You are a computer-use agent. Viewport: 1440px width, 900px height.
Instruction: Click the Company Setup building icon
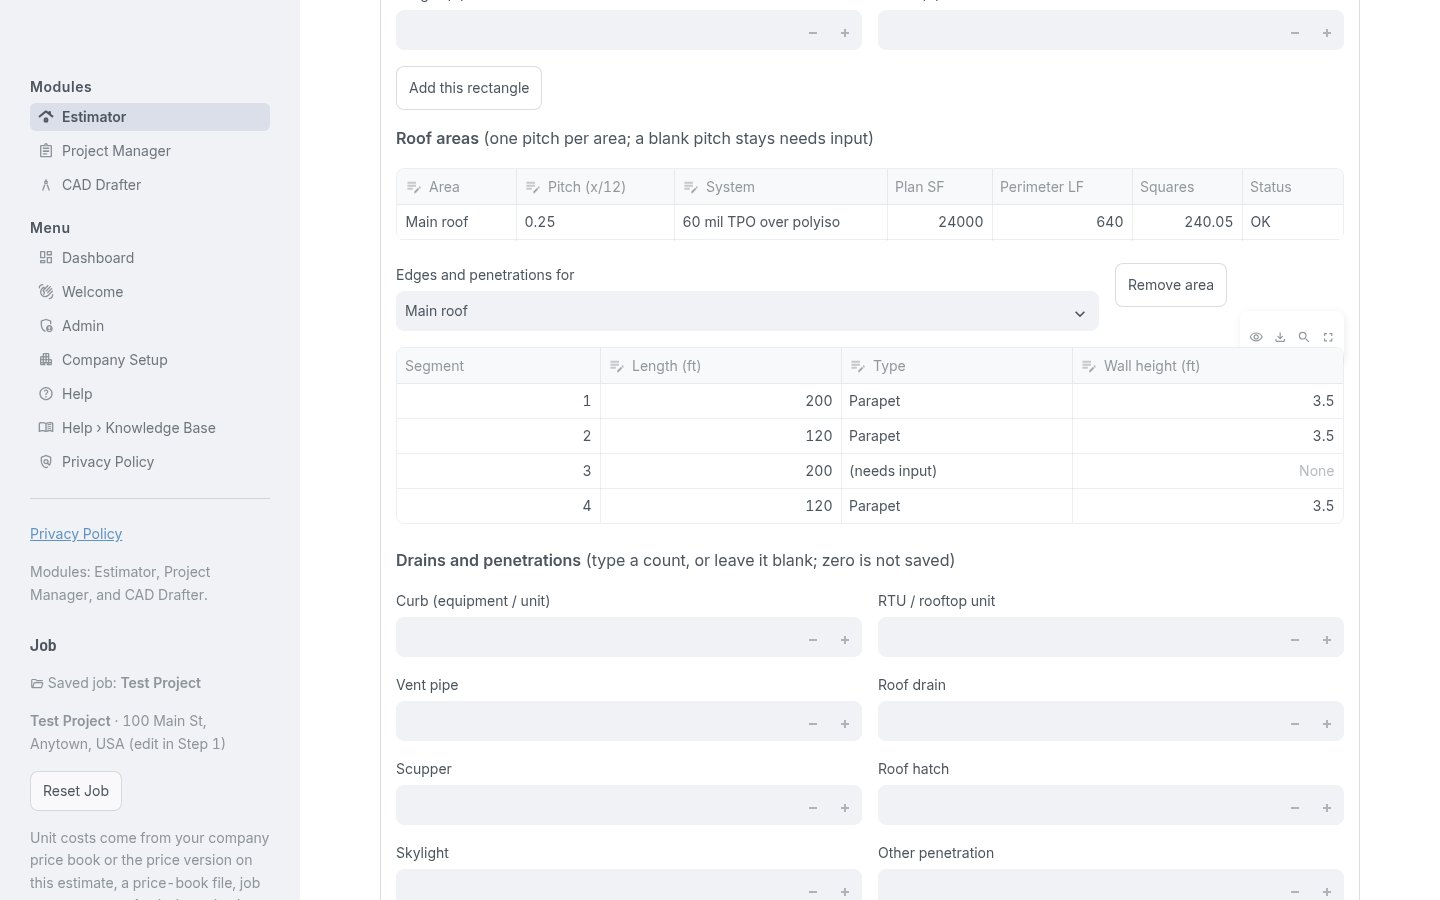pos(46,360)
